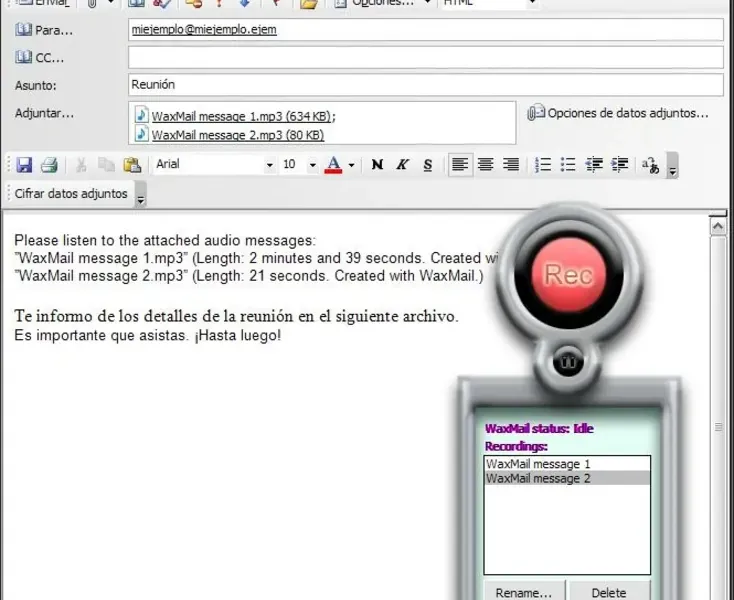
Task: Toggle italic K formatting
Action: click(x=402, y=165)
